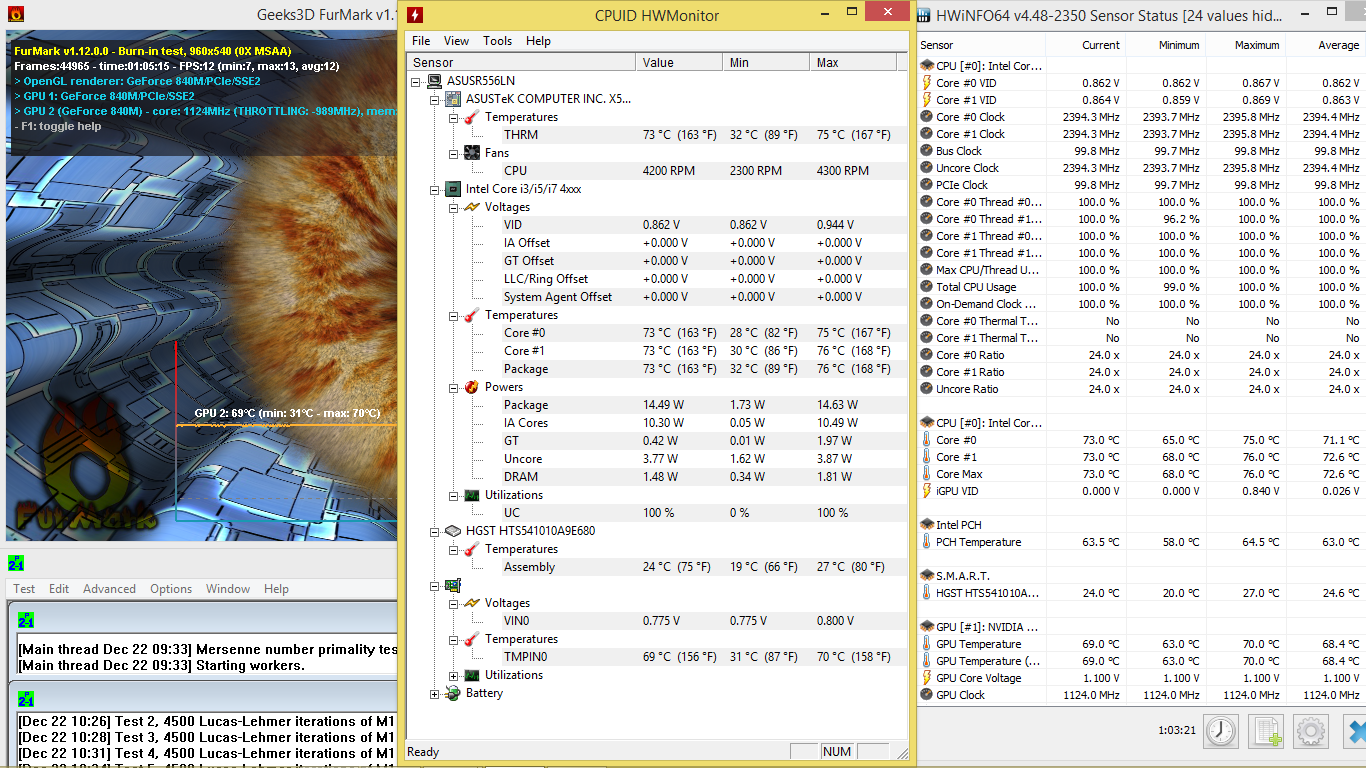Click S.M.A.R.T. group drive icon
1366x768 pixels.
[x=926, y=576]
